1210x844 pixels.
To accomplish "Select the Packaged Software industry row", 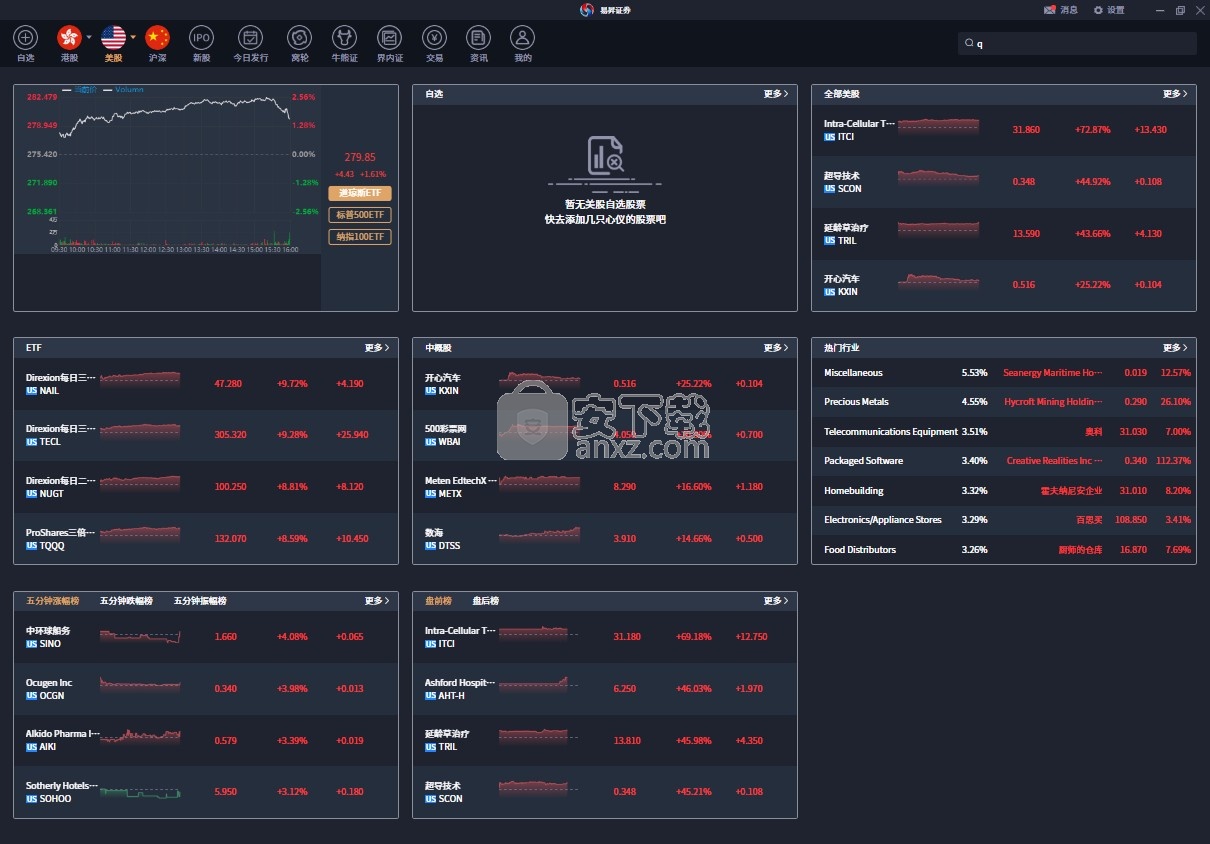I will coord(1003,461).
